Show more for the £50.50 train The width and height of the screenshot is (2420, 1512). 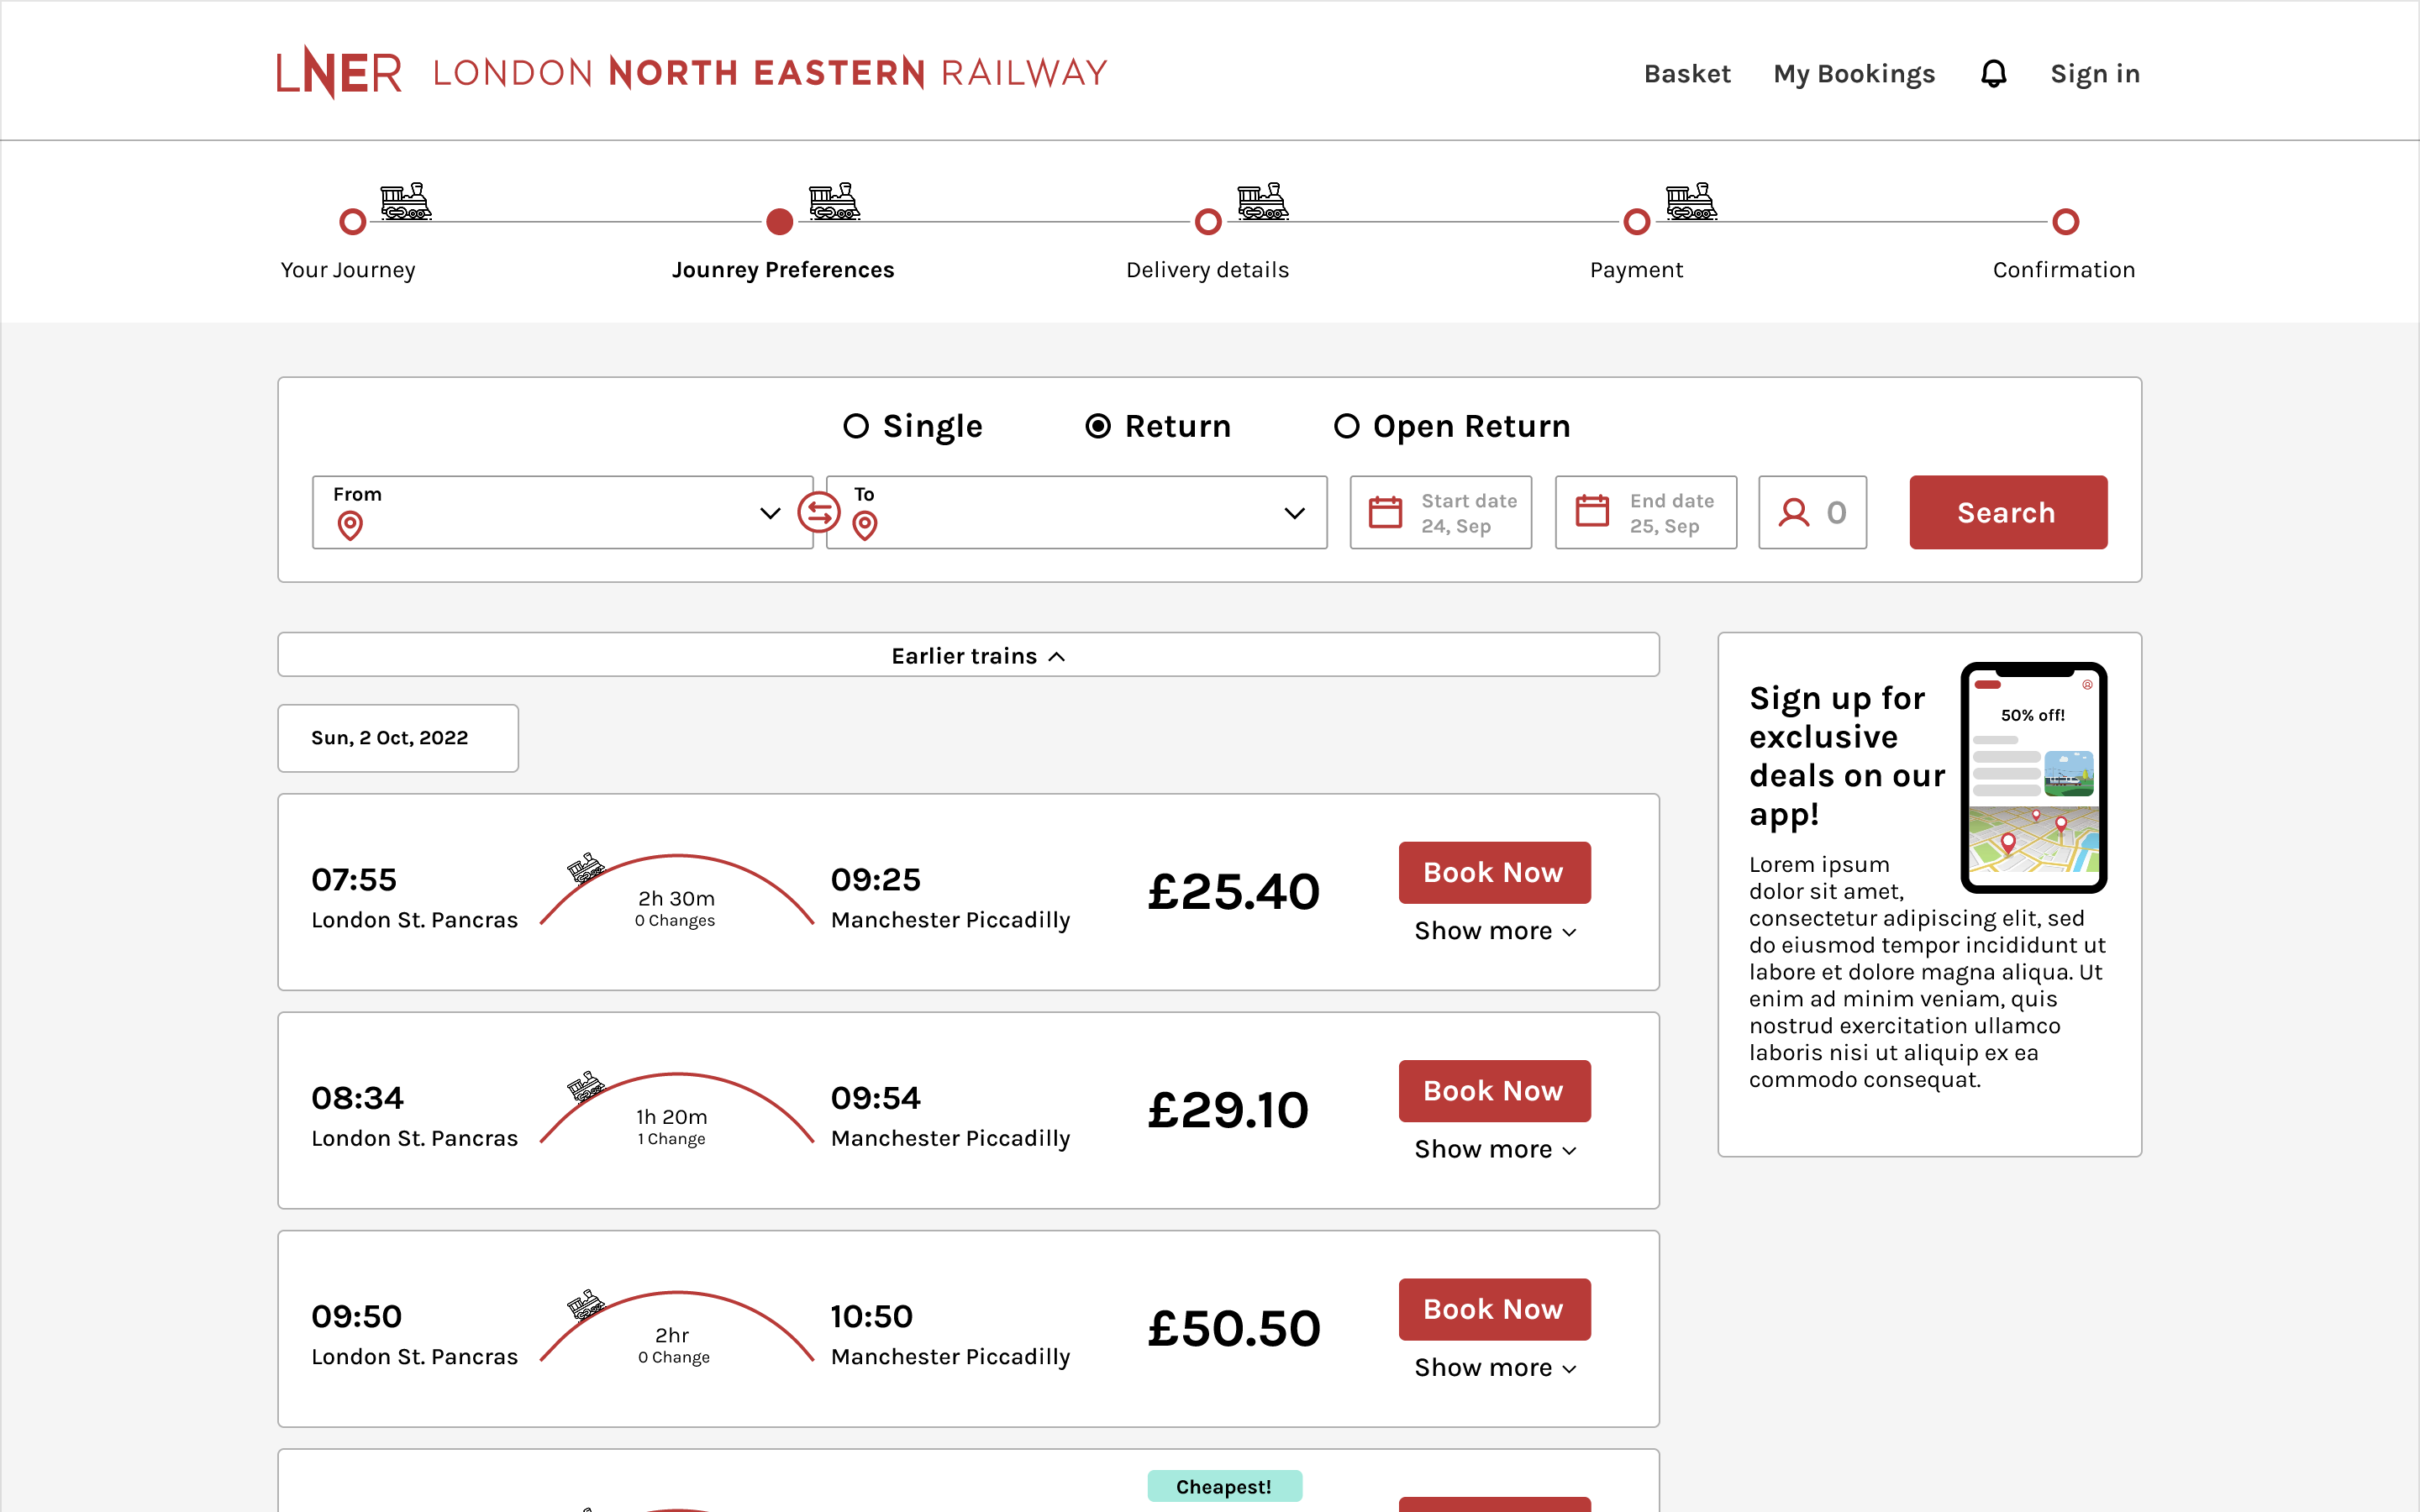click(x=1495, y=1367)
